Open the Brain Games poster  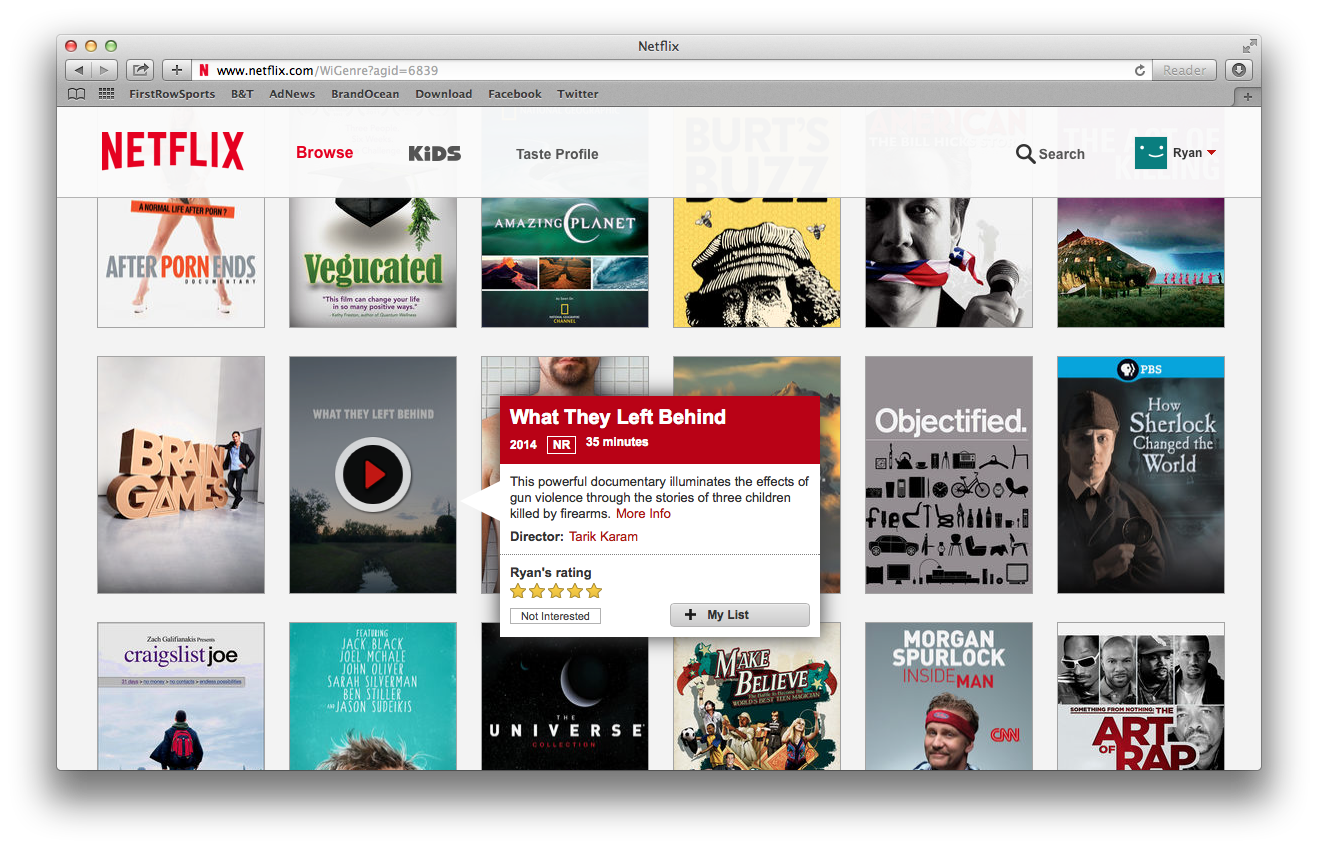181,475
